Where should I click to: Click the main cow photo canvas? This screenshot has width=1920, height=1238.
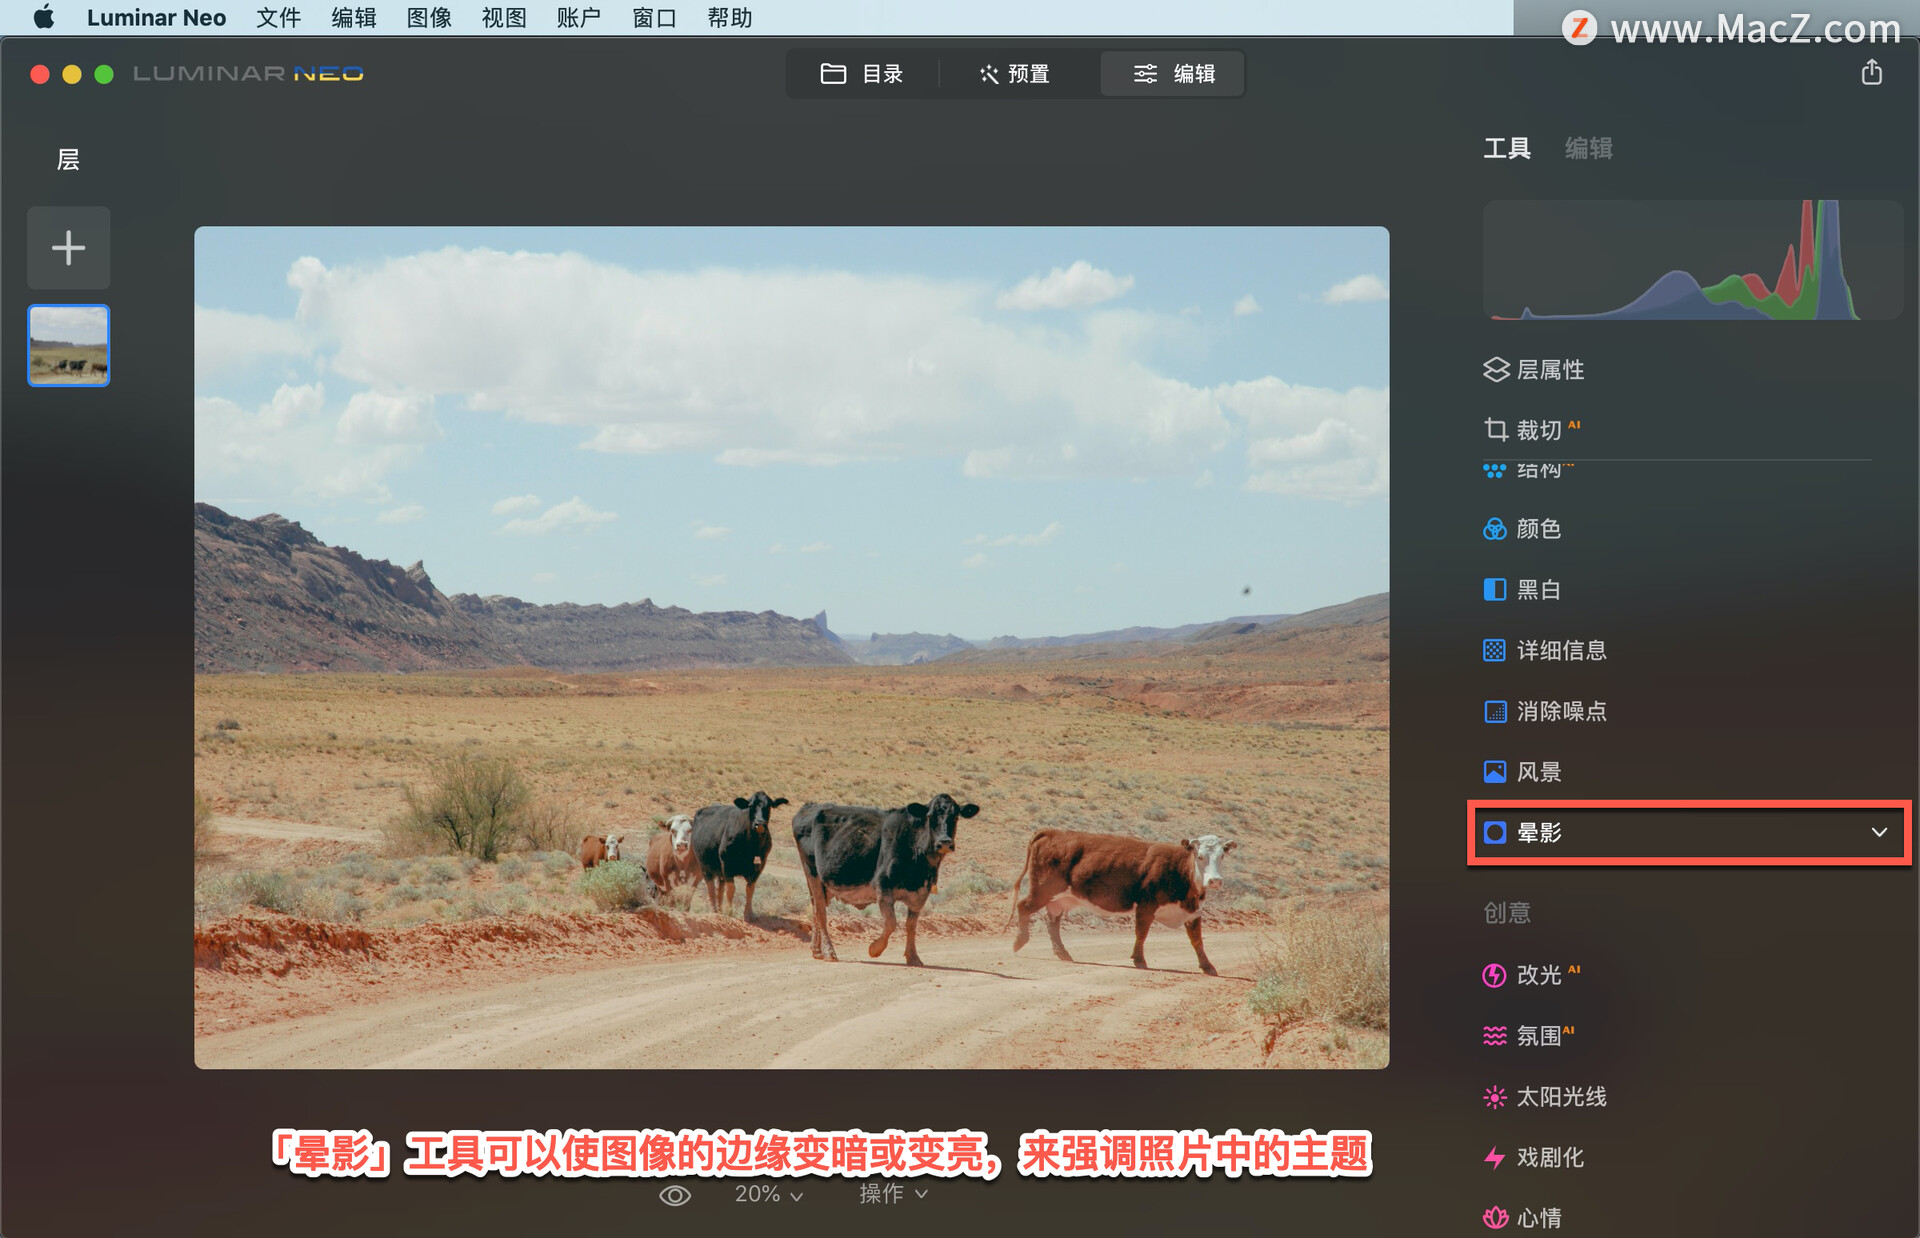tap(791, 647)
